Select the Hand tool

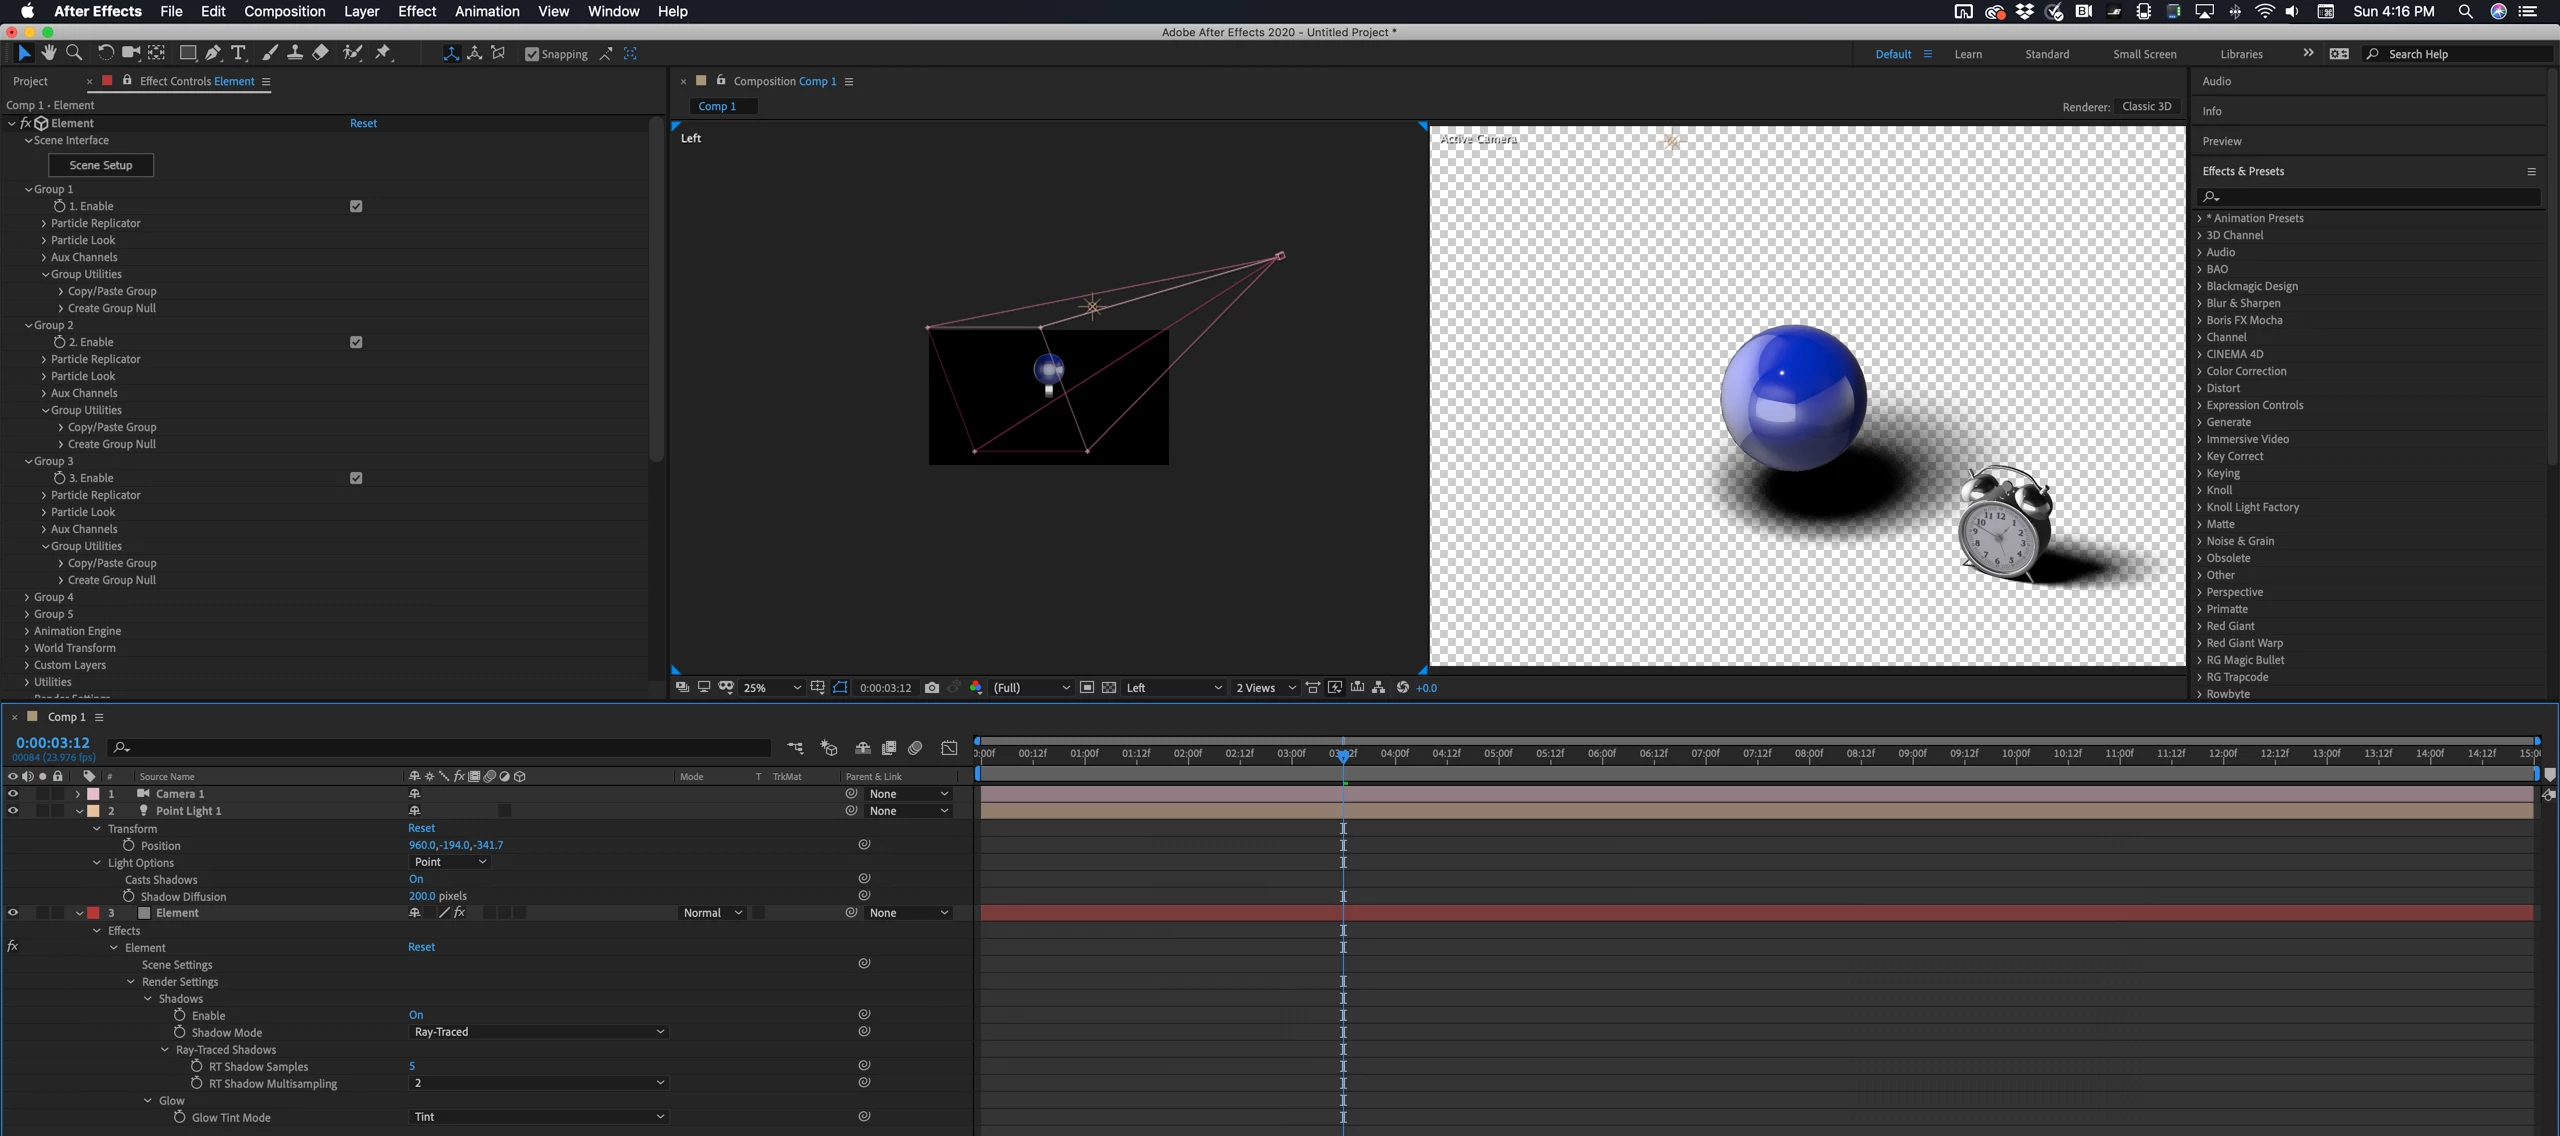[48, 53]
